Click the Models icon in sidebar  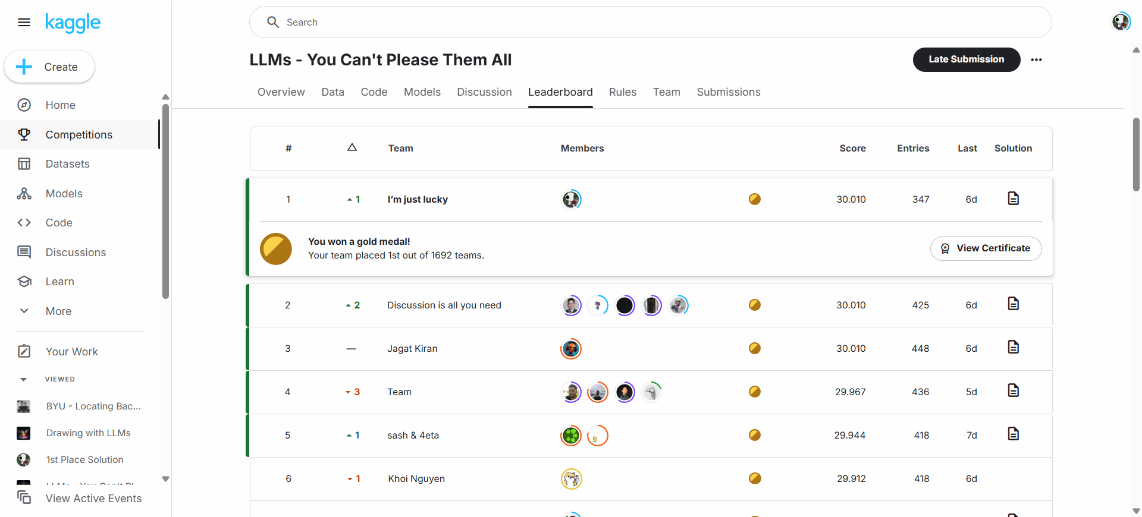(x=24, y=193)
